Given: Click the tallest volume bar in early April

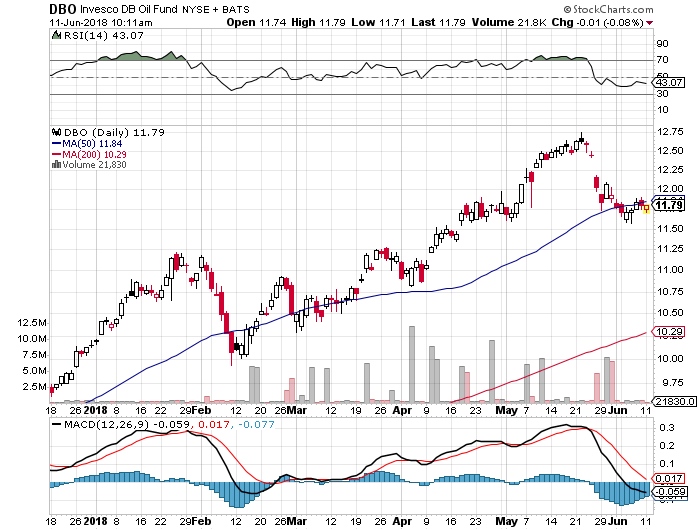Looking at the screenshot, I should click(412, 364).
